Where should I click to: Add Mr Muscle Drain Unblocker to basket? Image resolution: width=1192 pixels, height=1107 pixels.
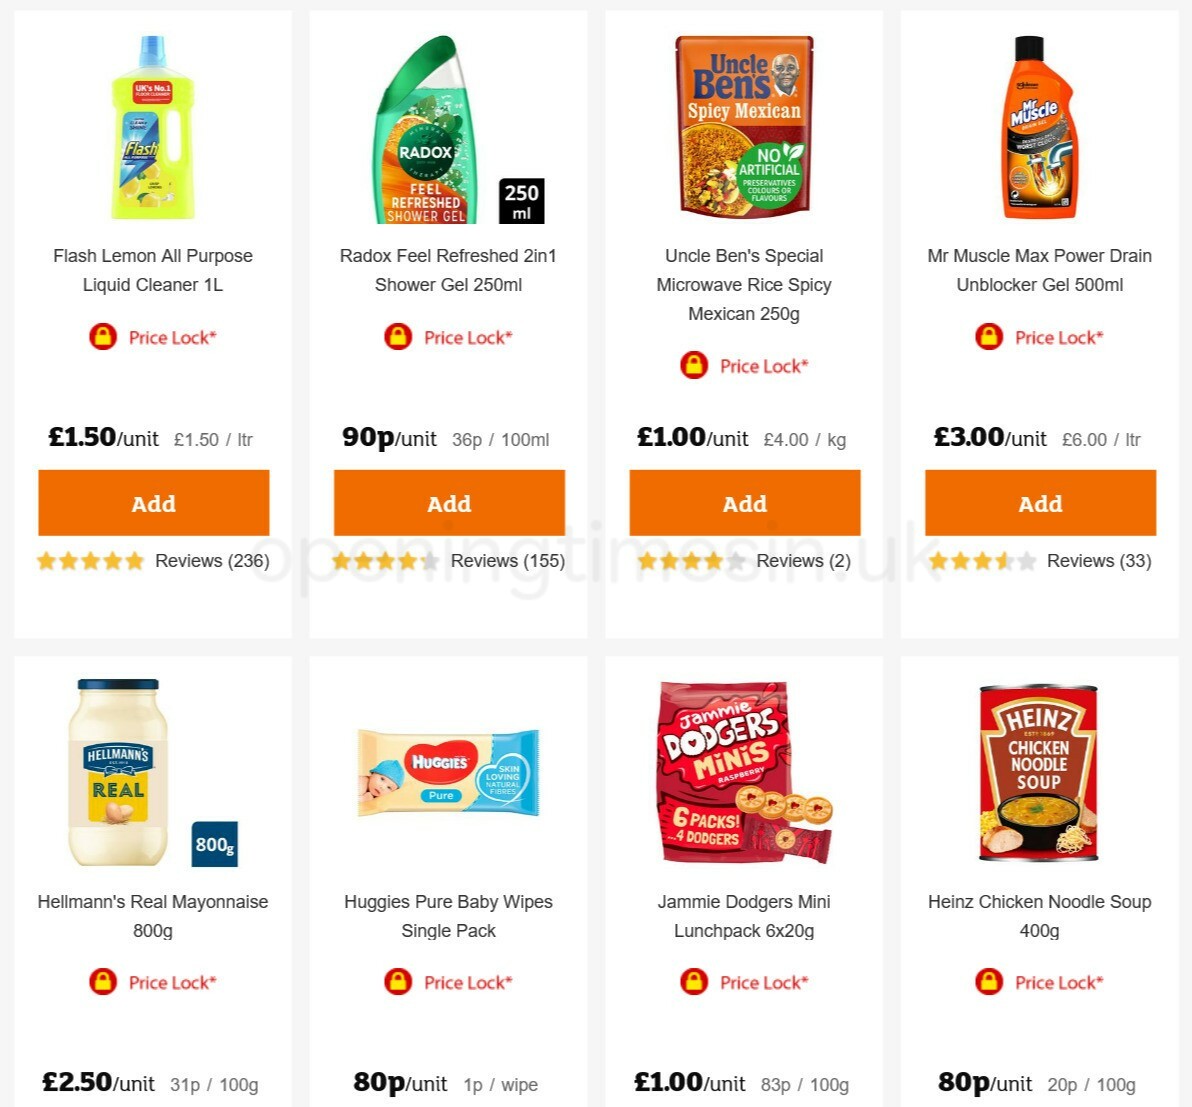point(1040,503)
